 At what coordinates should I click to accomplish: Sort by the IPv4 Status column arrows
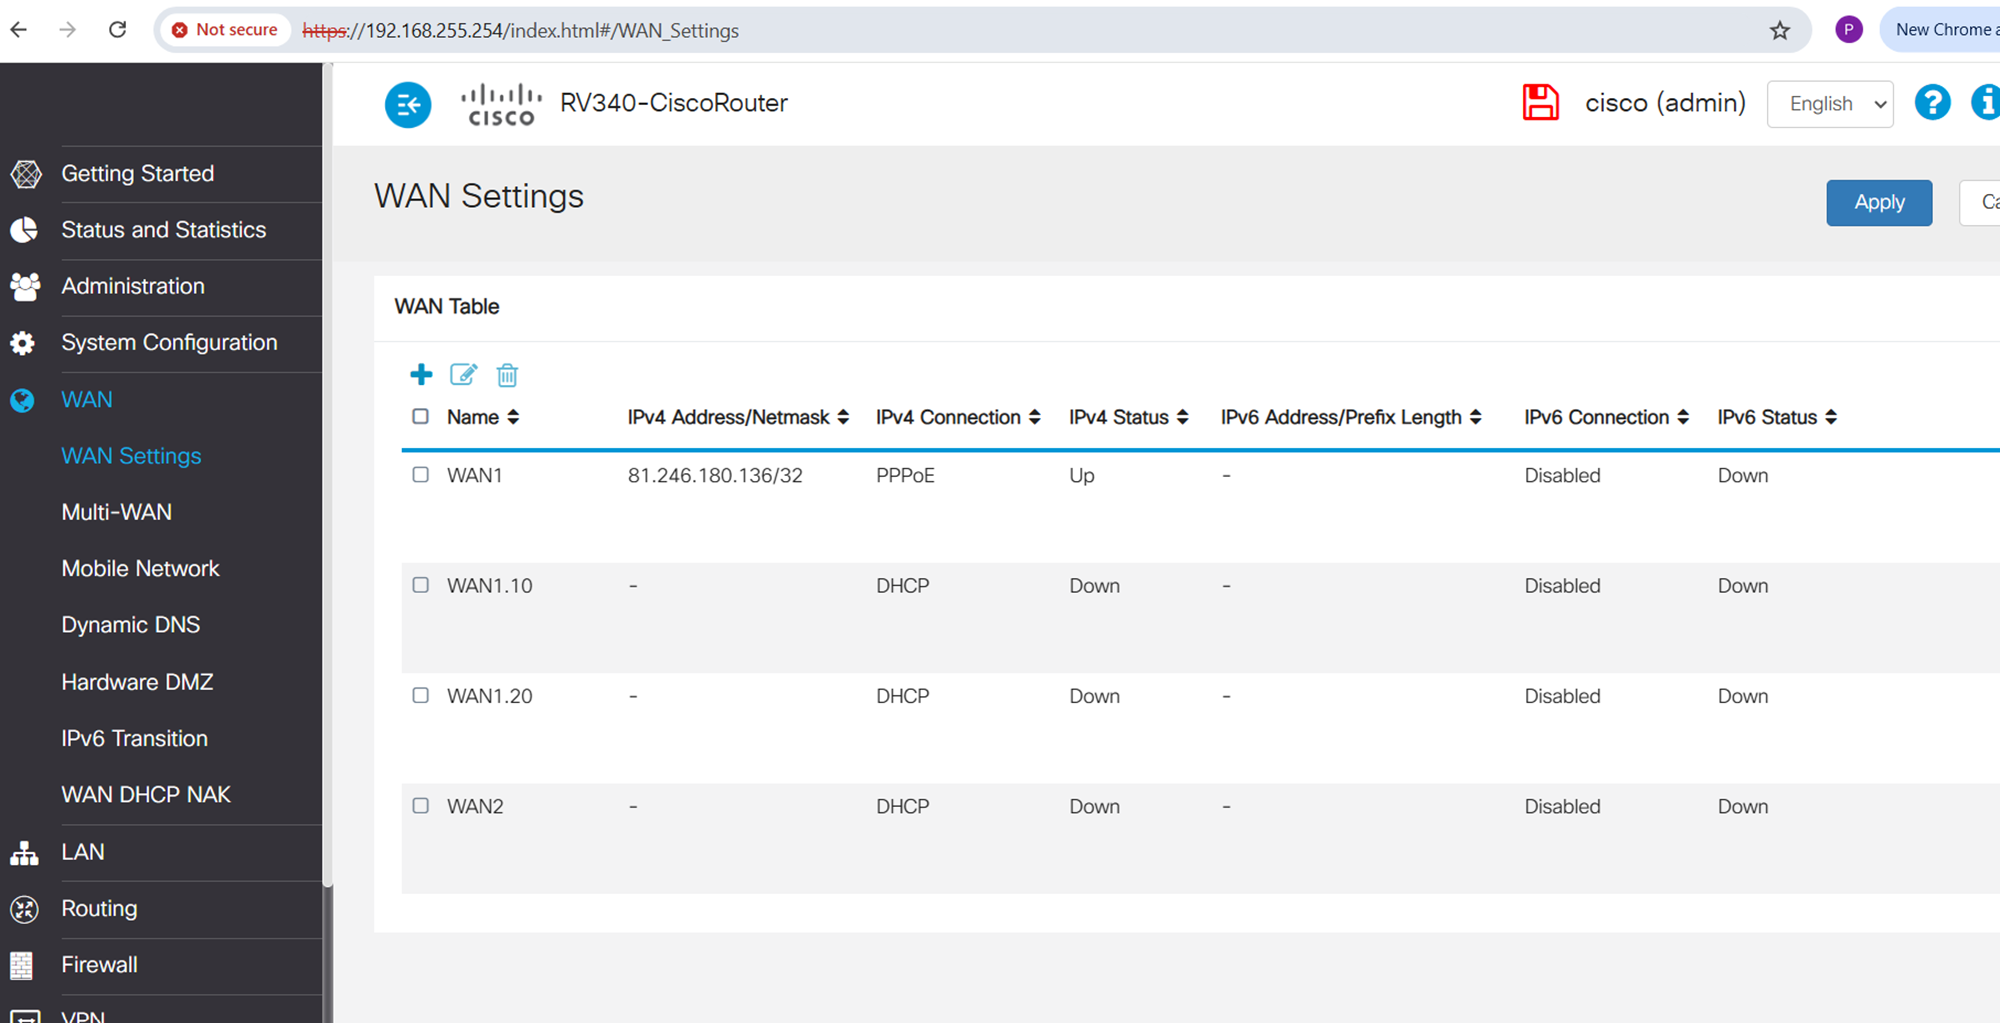[x=1182, y=417]
